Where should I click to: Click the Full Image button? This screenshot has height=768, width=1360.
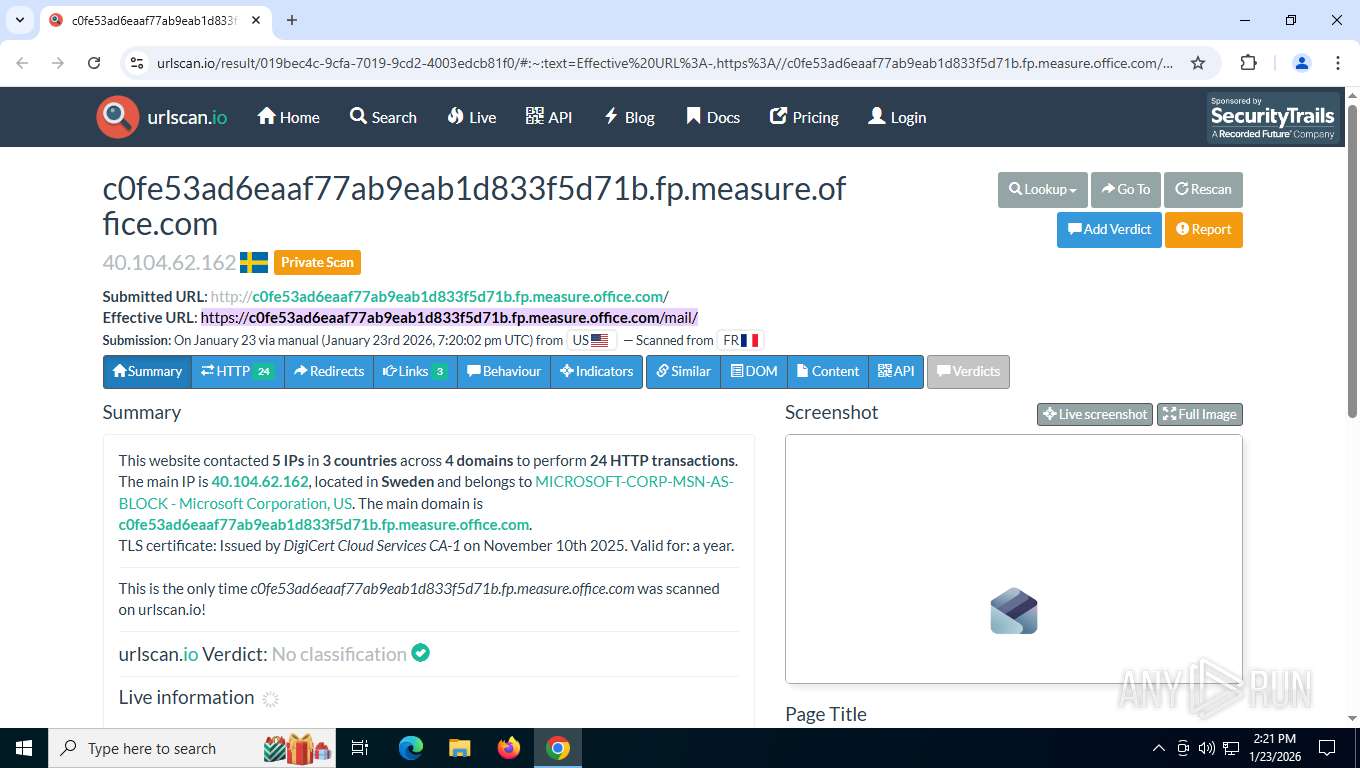[1200, 414]
